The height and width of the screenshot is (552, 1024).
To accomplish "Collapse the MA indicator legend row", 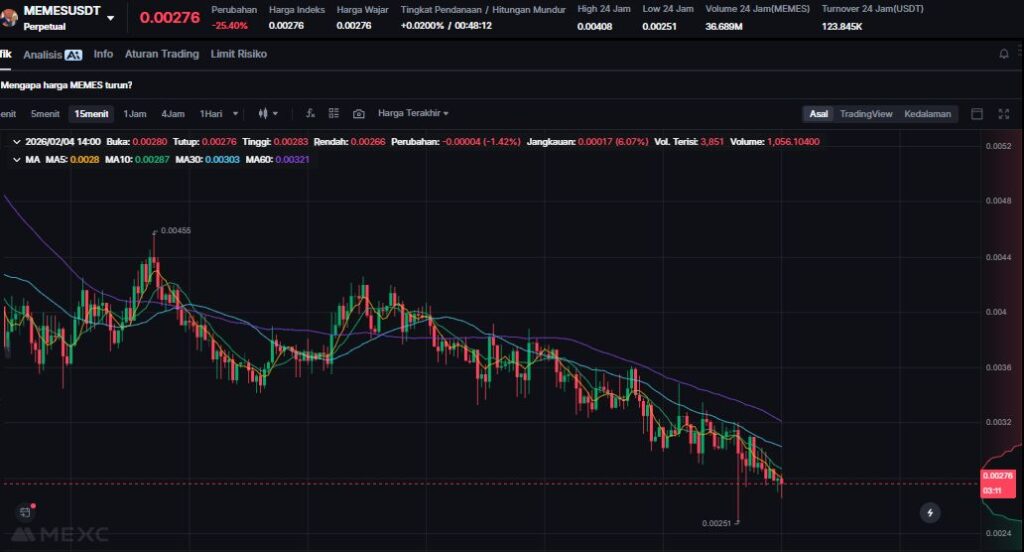I will (15, 159).
